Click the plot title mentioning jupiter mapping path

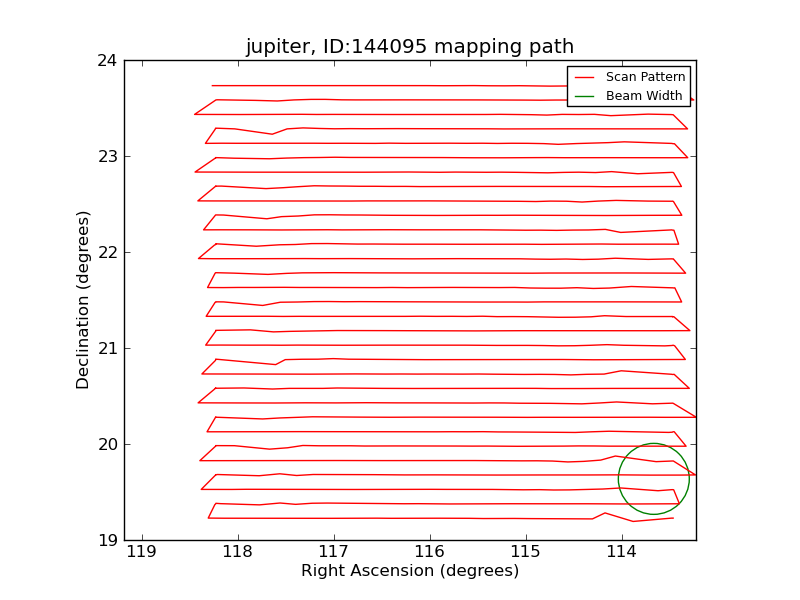(410, 47)
